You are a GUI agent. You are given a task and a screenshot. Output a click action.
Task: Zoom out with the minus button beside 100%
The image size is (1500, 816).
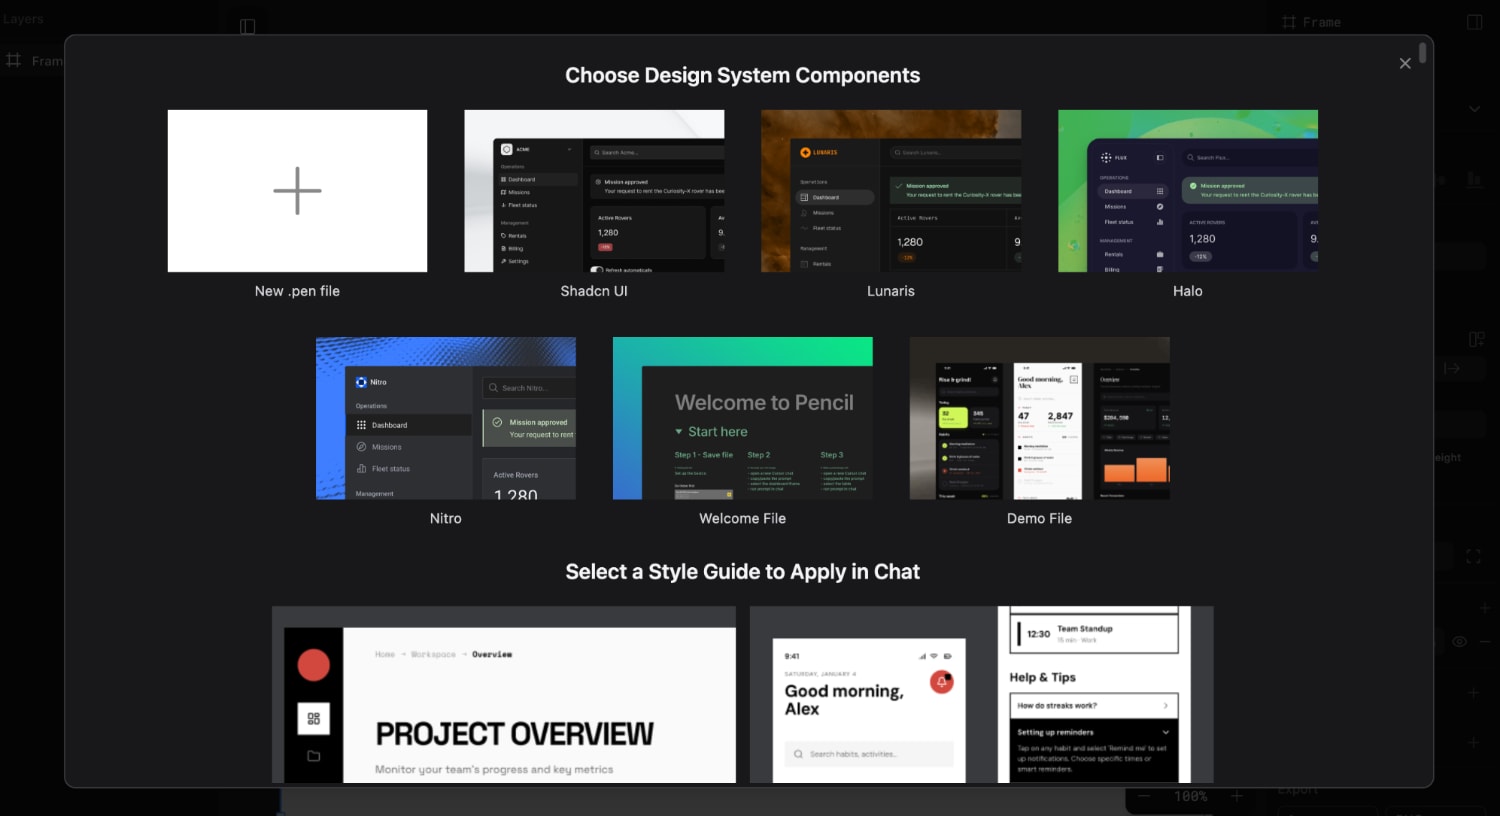coord(1145,796)
